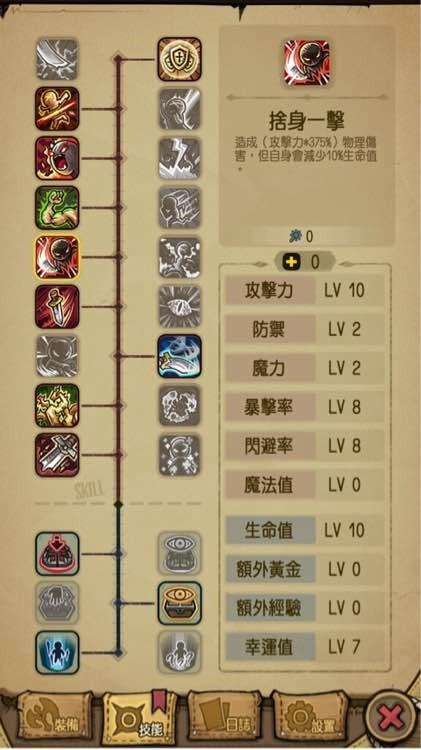421x750 pixels.
Task: Select the red screaming face skill icon
Action: point(57,158)
